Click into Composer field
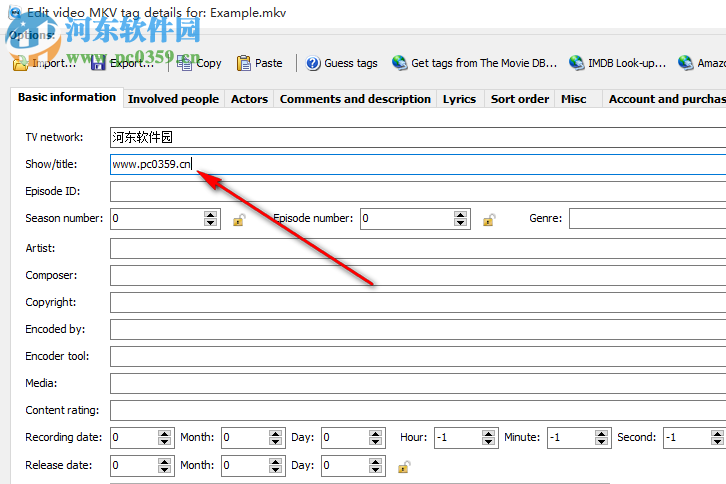 coord(418,275)
